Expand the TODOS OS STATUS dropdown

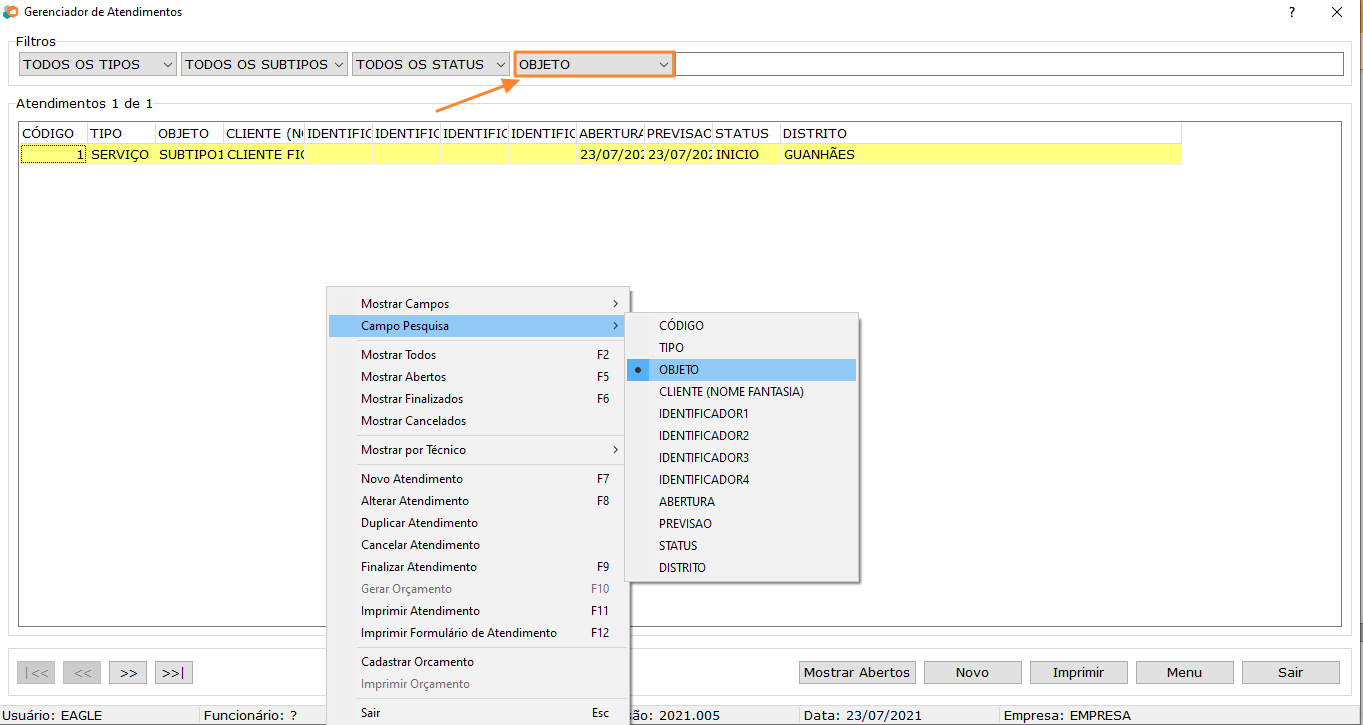point(431,64)
